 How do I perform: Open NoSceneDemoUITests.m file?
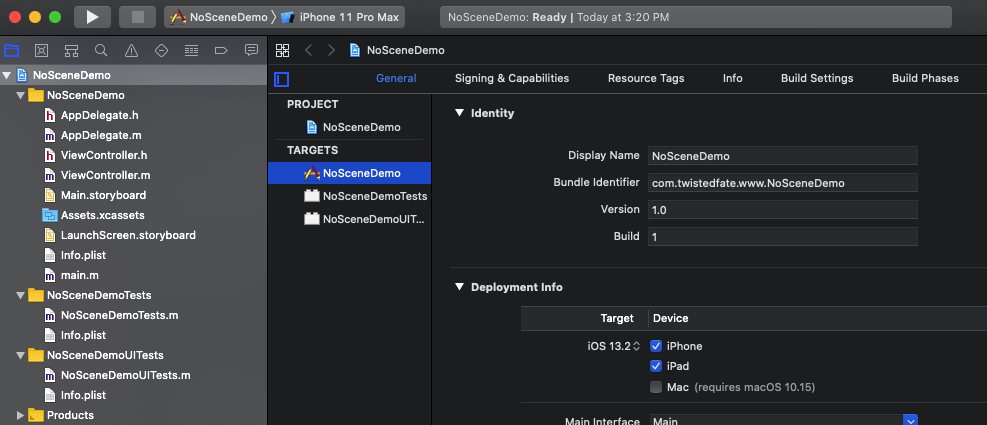coord(125,375)
